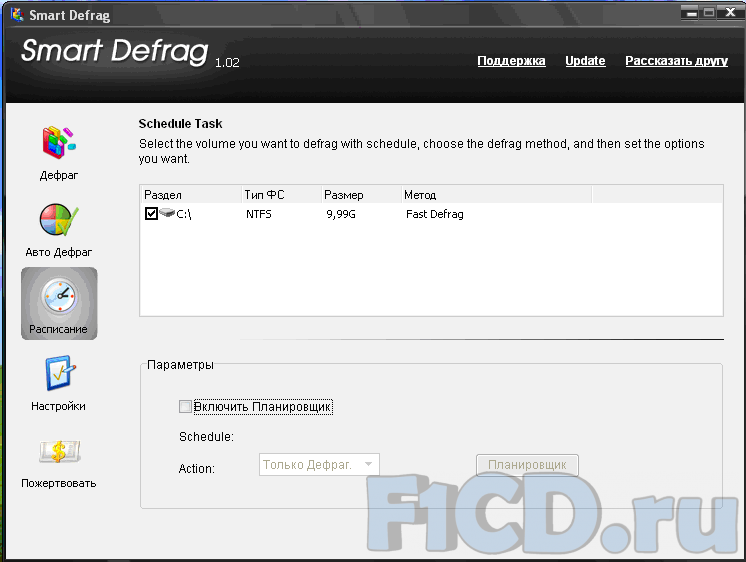Close the Smart Defrag window
Image resolution: width=746 pixels, height=562 pixels.
click(730, 13)
